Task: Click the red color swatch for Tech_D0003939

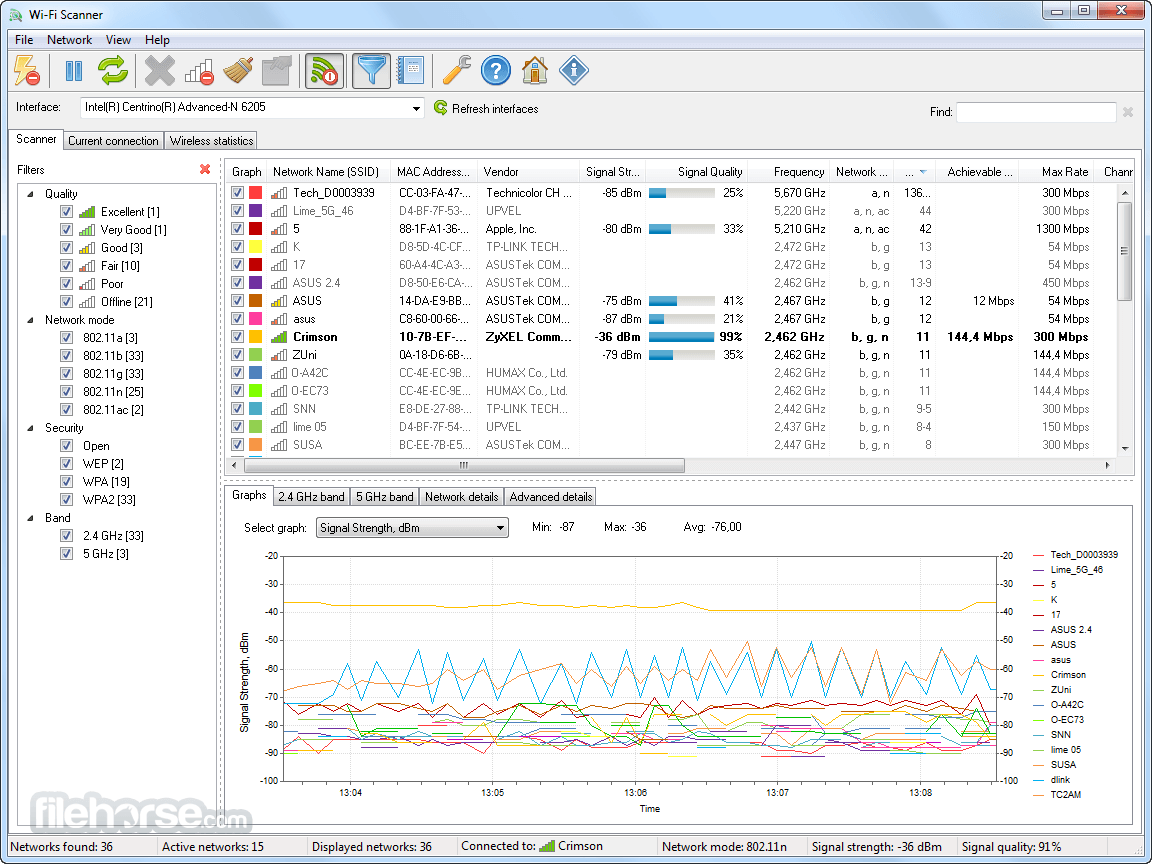Action: click(256, 192)
